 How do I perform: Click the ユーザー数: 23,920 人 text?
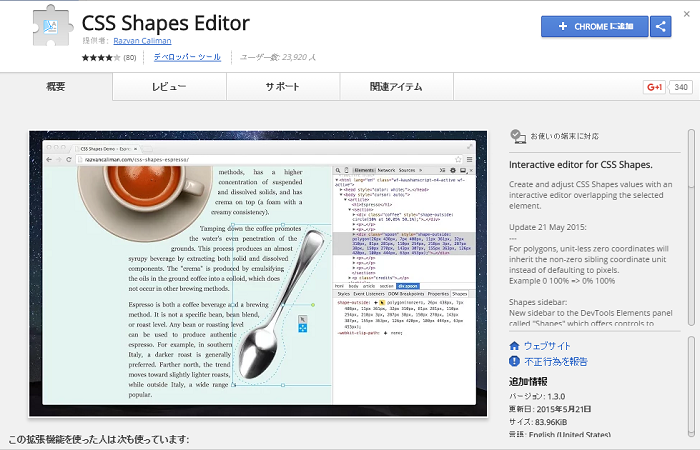[x=278, y=57]
